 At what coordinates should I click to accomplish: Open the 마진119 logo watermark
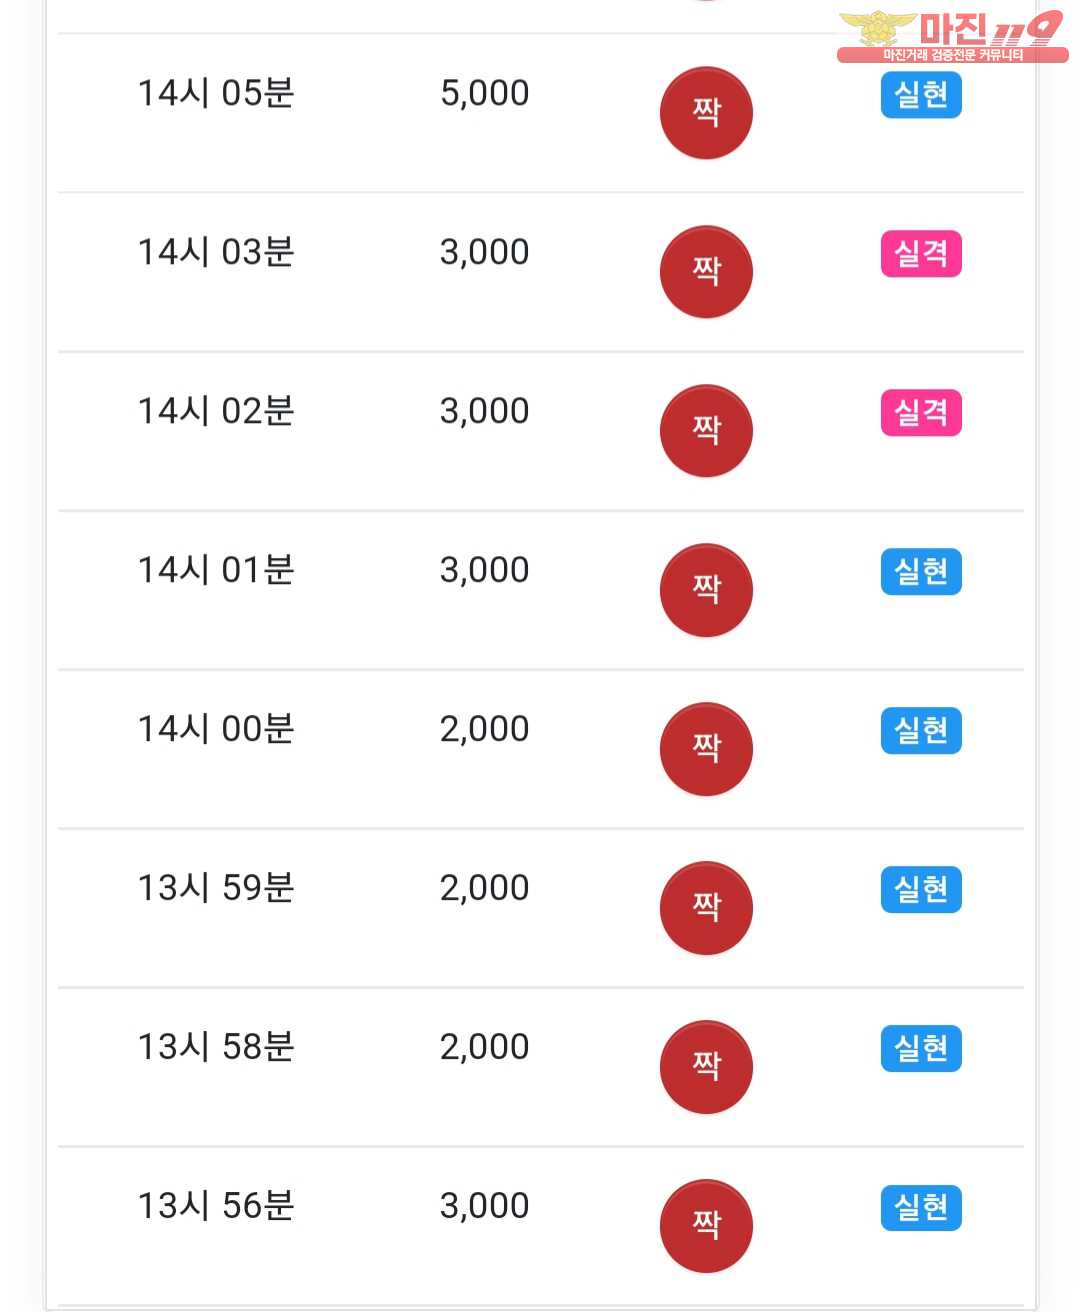pos(952,36)
